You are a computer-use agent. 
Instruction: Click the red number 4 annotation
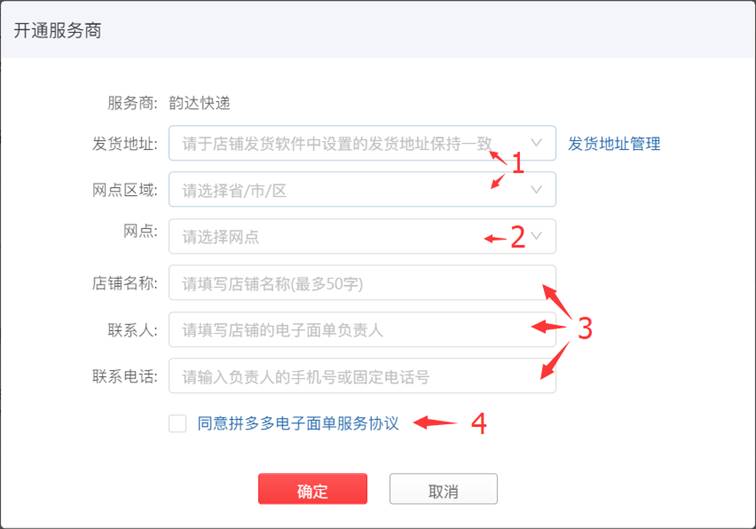point(478,424)
